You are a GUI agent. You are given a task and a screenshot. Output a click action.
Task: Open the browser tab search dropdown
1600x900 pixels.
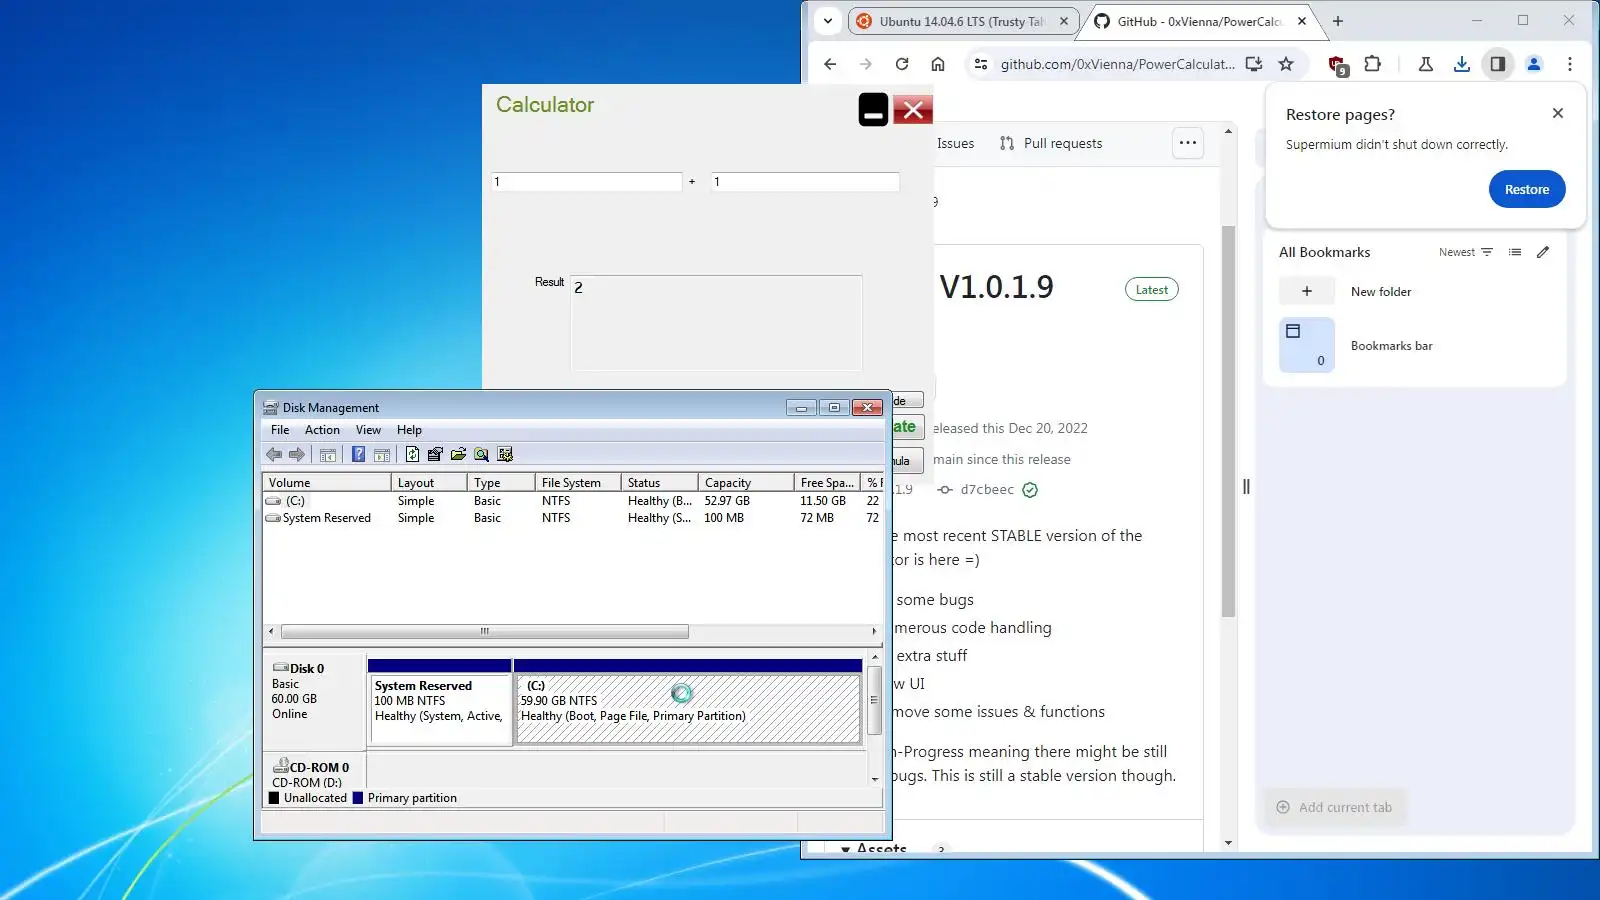[x=828, y=21]
